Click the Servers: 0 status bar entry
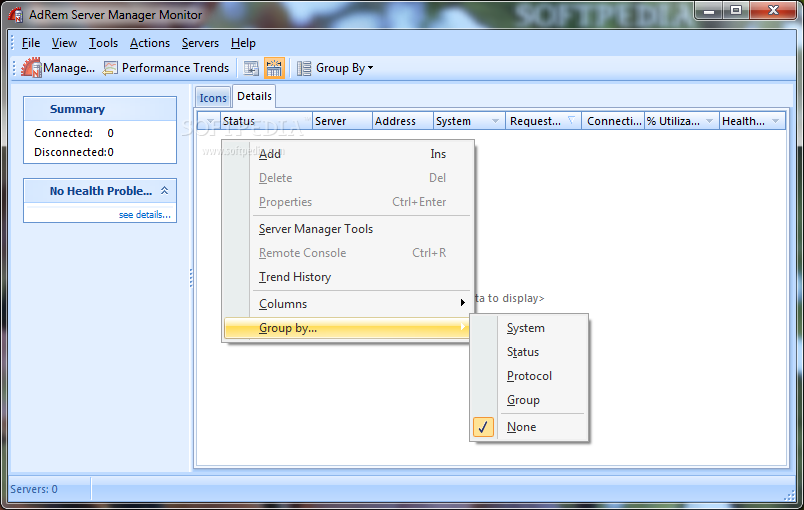 [34, 489]
